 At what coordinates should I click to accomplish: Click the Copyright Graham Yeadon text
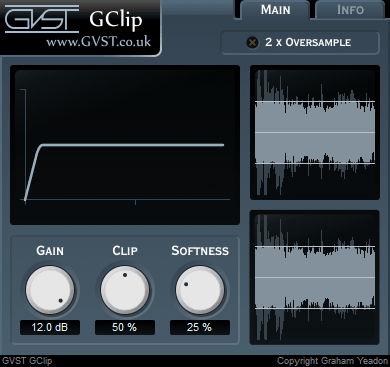(332, 361)
